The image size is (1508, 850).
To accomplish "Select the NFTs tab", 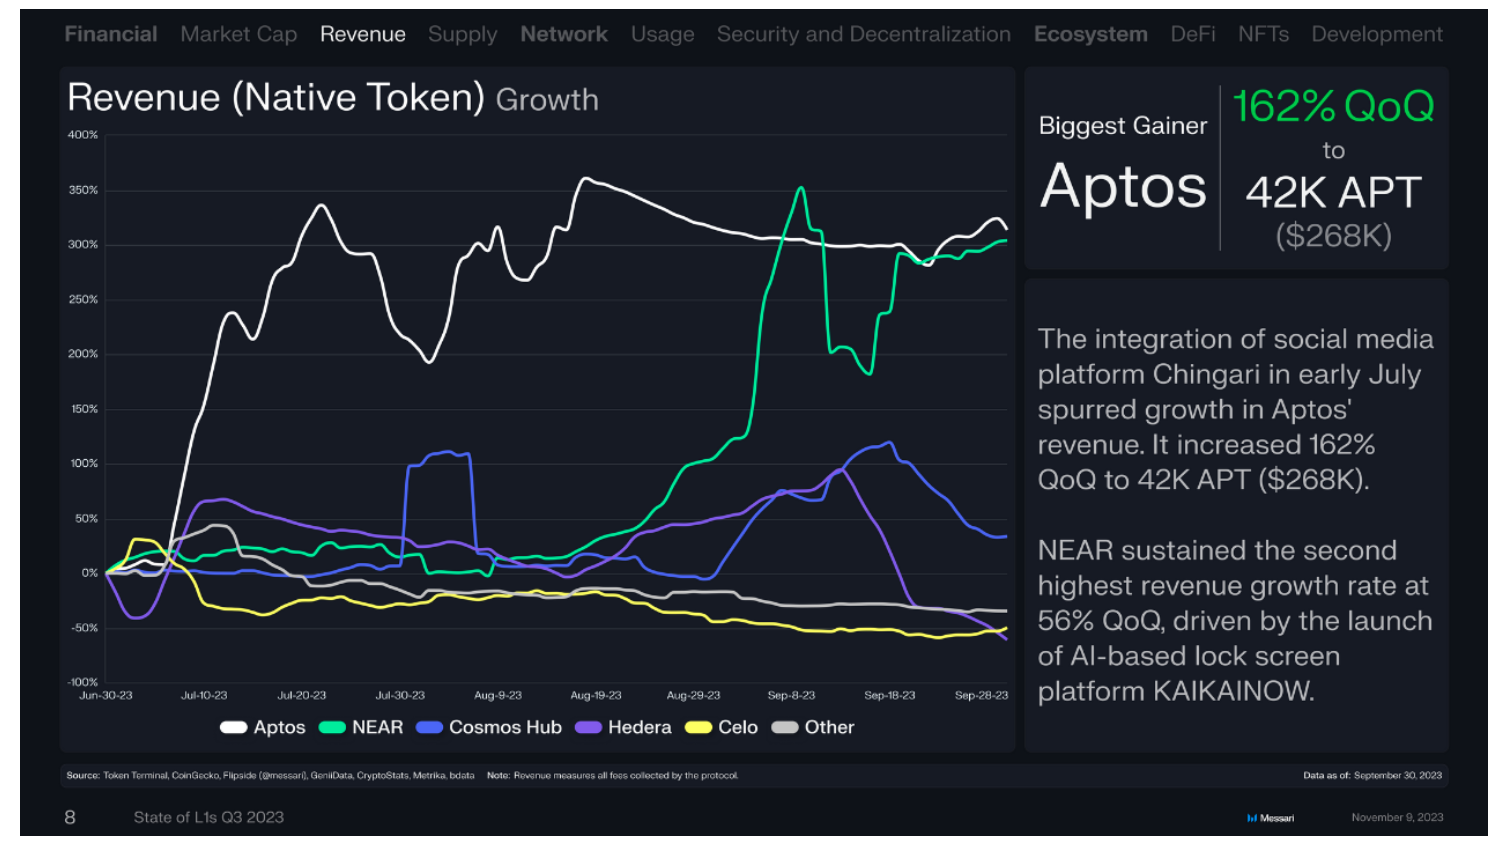I will (x=1263, y=34).
